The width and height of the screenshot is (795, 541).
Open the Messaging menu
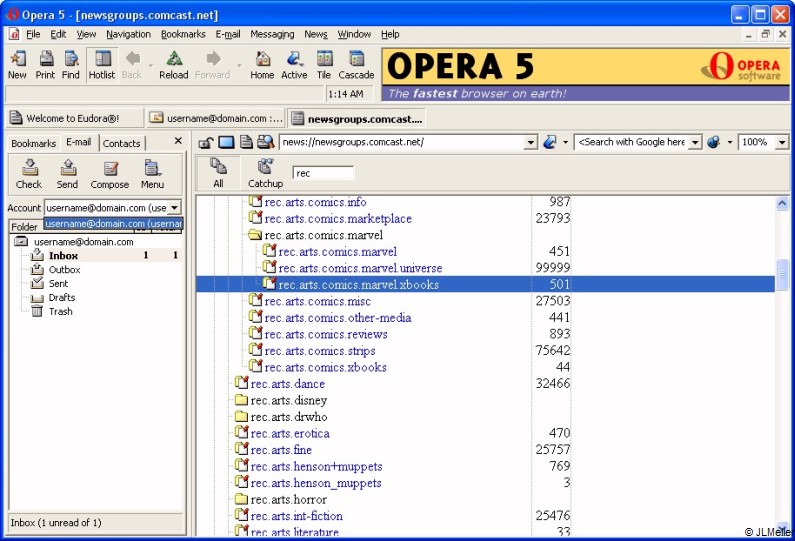click(x=272, y=34)
